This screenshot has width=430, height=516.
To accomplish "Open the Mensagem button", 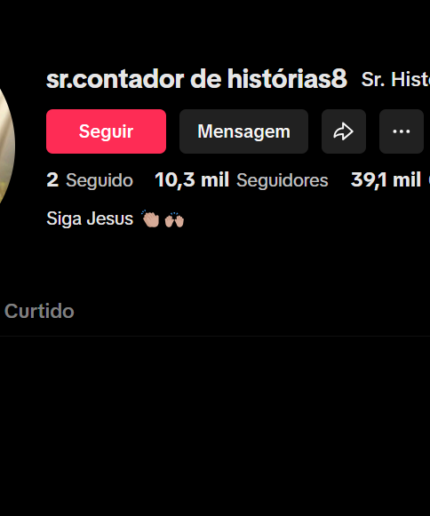I will point(244,131).
